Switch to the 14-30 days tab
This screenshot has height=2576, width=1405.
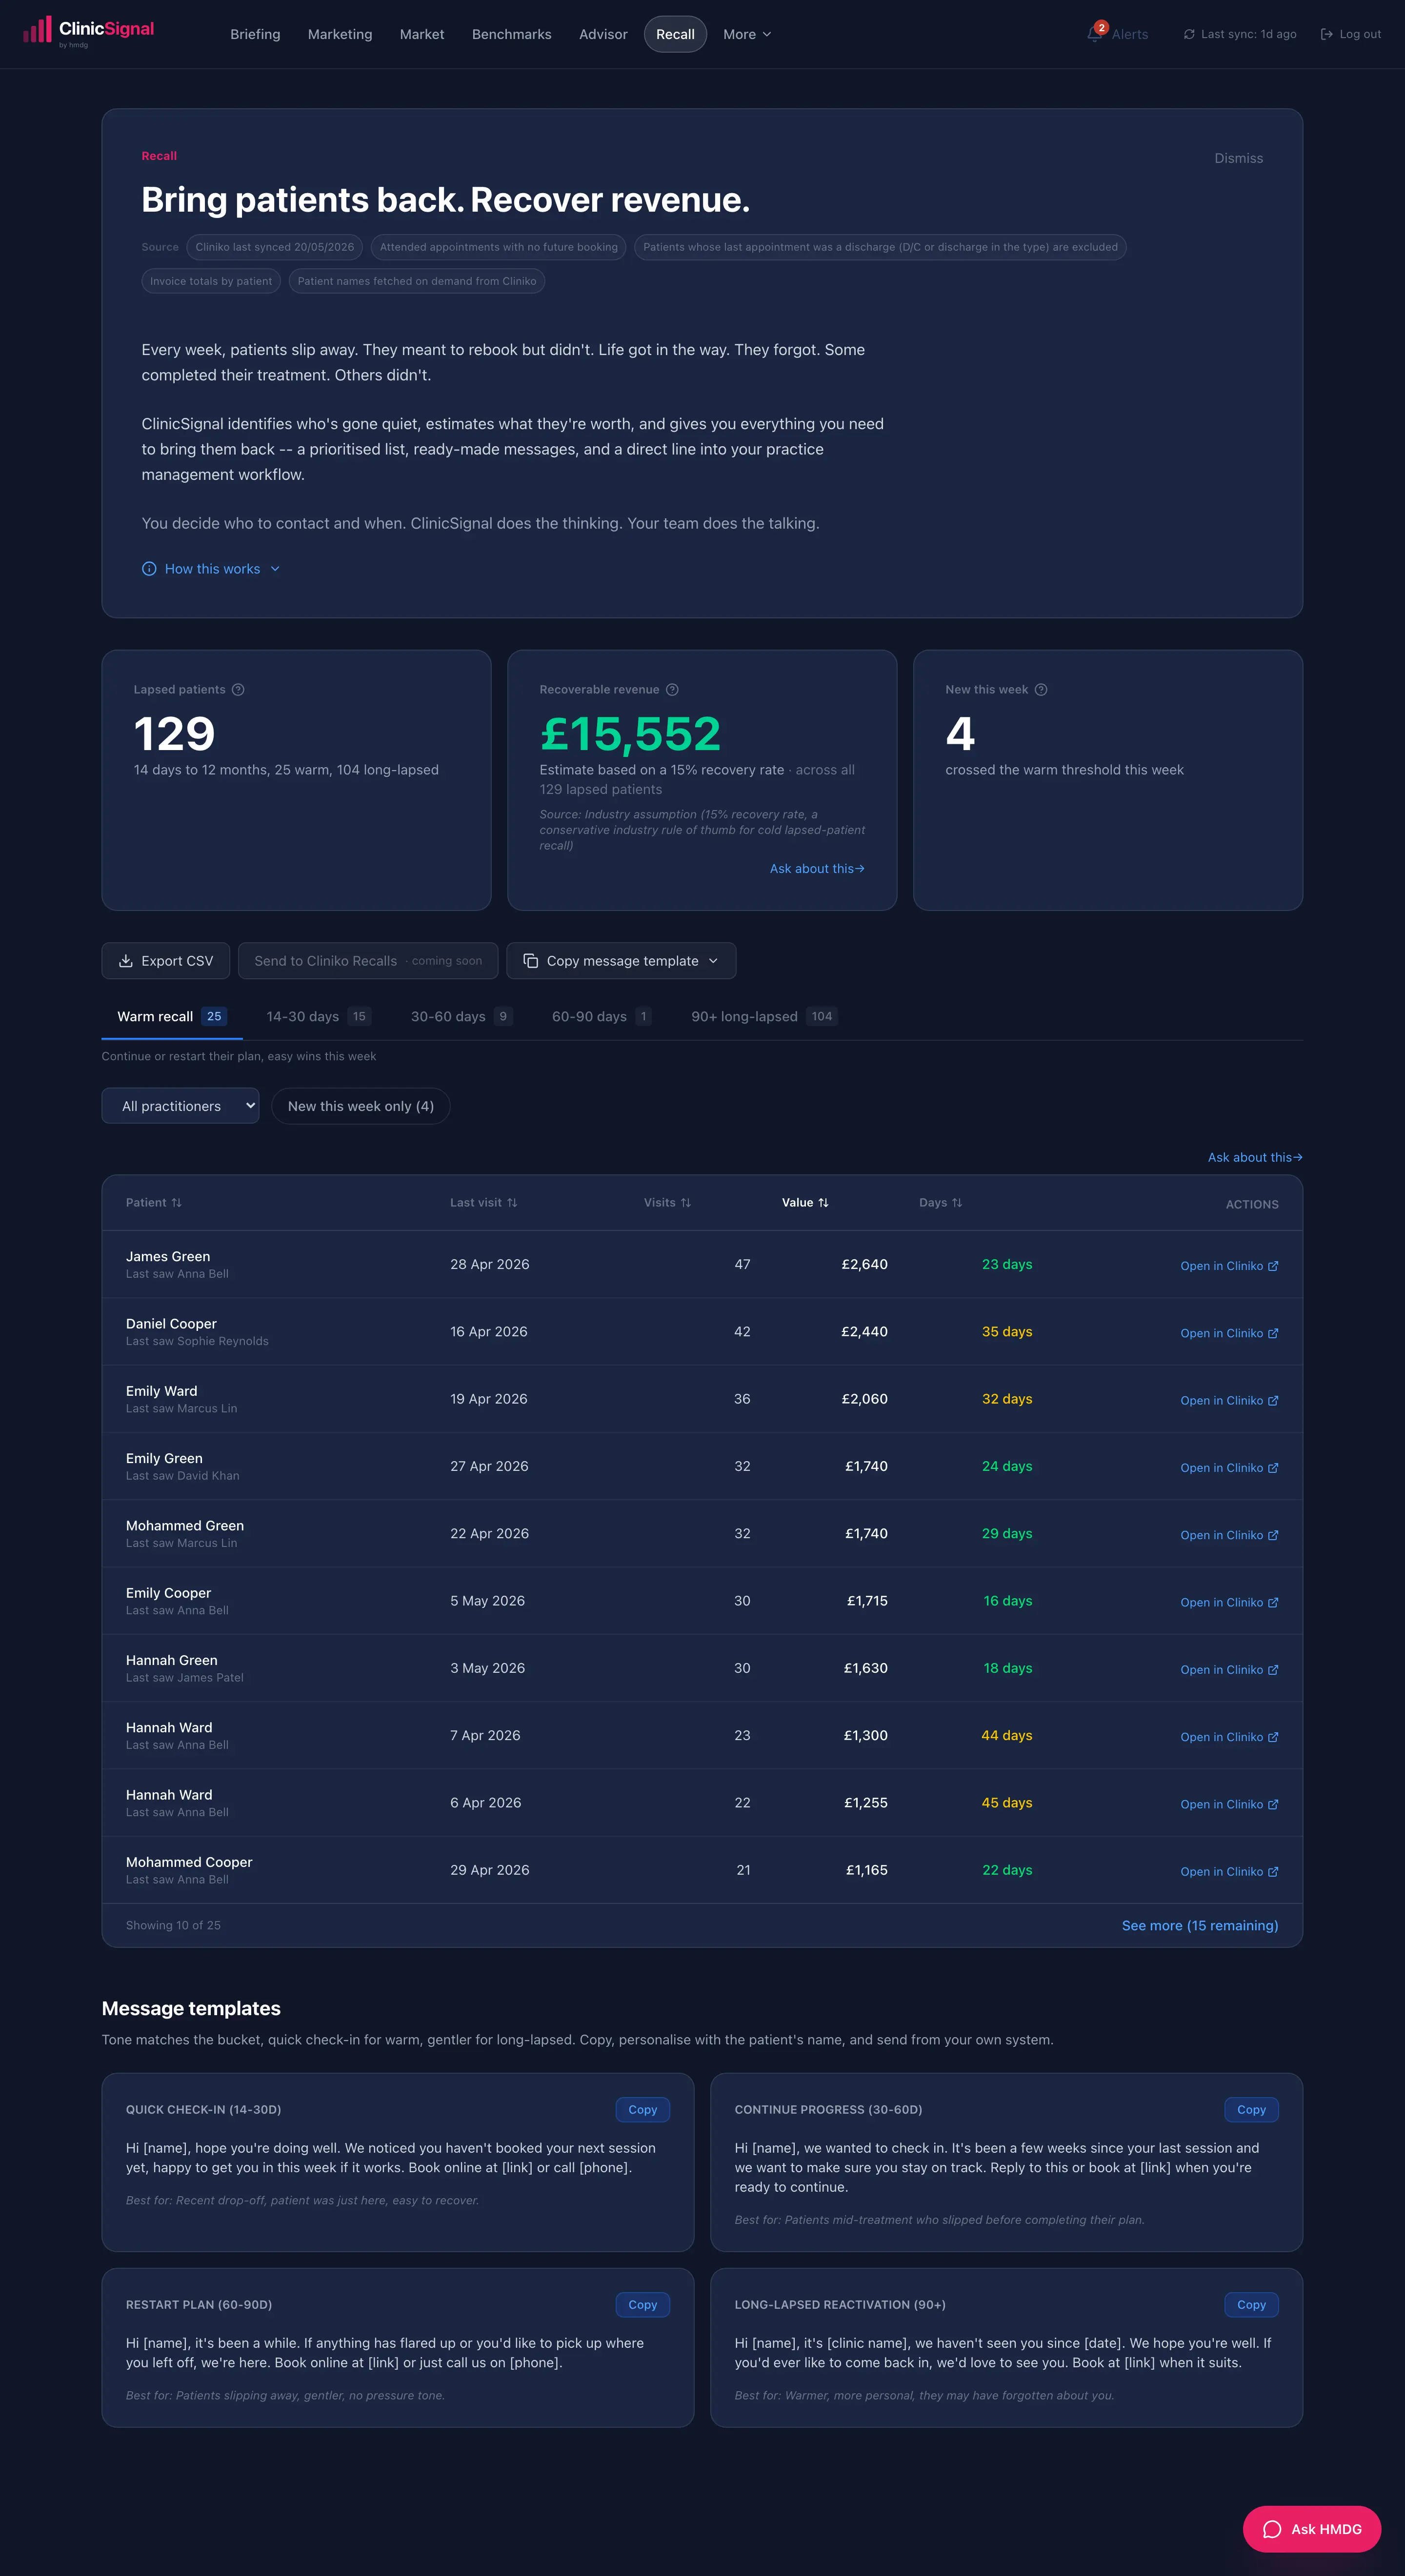click(x=319, y=1016)
